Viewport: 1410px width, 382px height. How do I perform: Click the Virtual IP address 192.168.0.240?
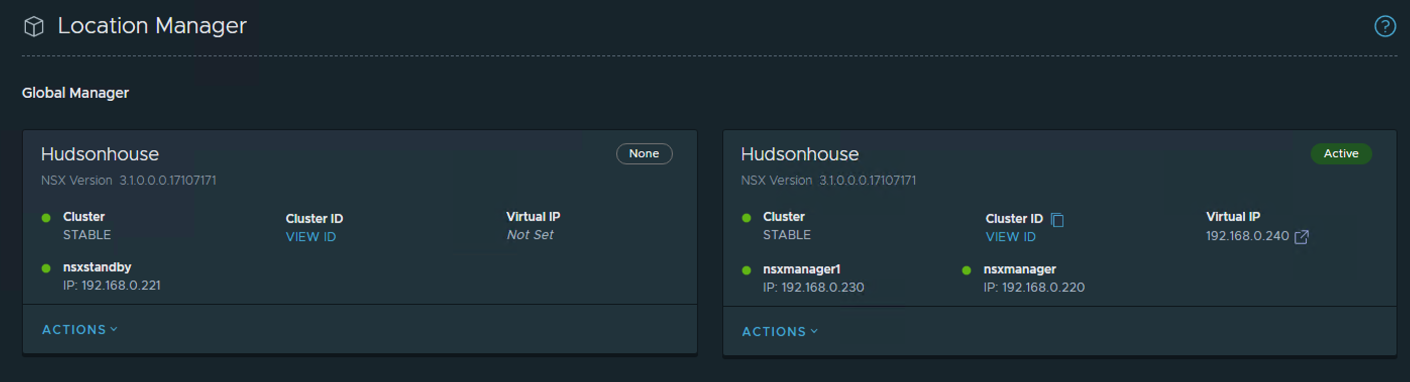[x=1248, y=237]
